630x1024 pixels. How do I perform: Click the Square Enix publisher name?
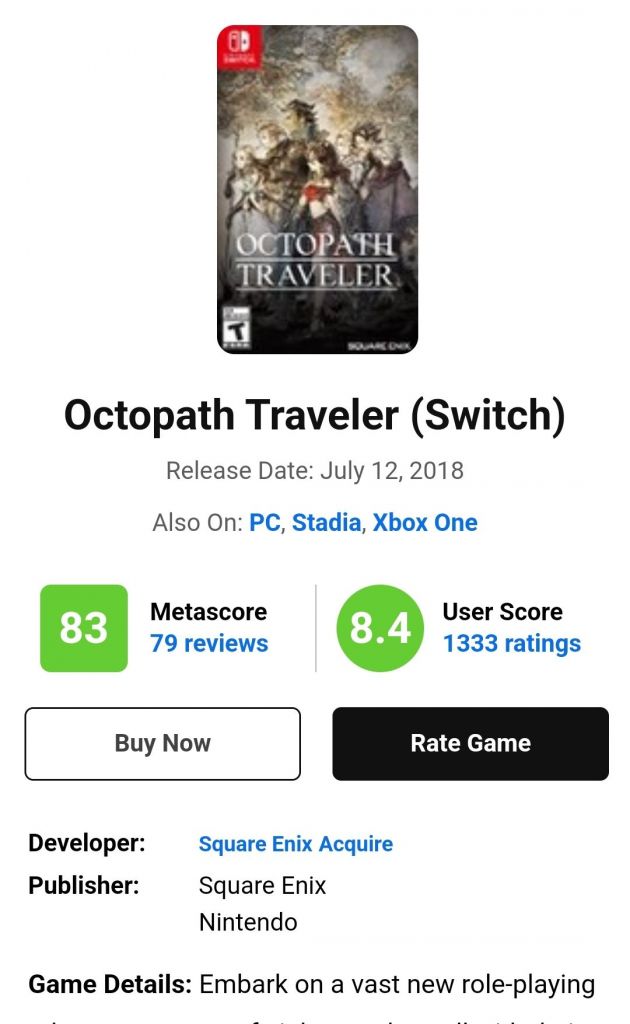pyautogui.click(x=262, y=886)
